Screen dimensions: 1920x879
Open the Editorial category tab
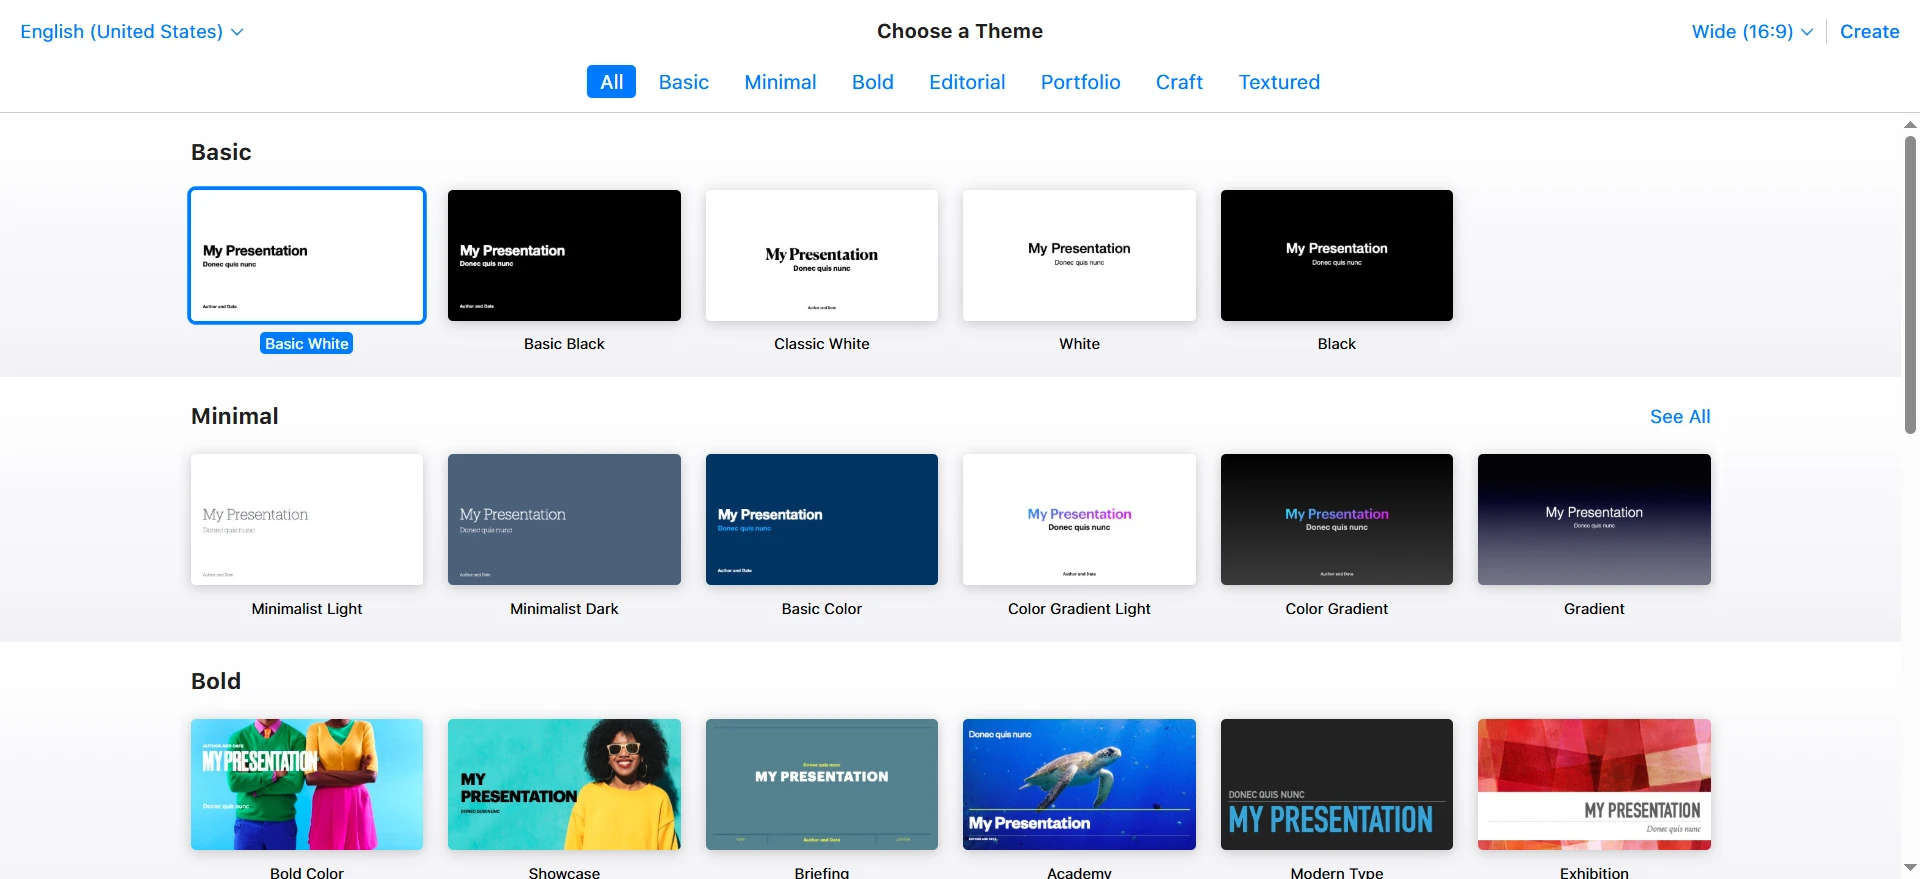tap(967, 82)
